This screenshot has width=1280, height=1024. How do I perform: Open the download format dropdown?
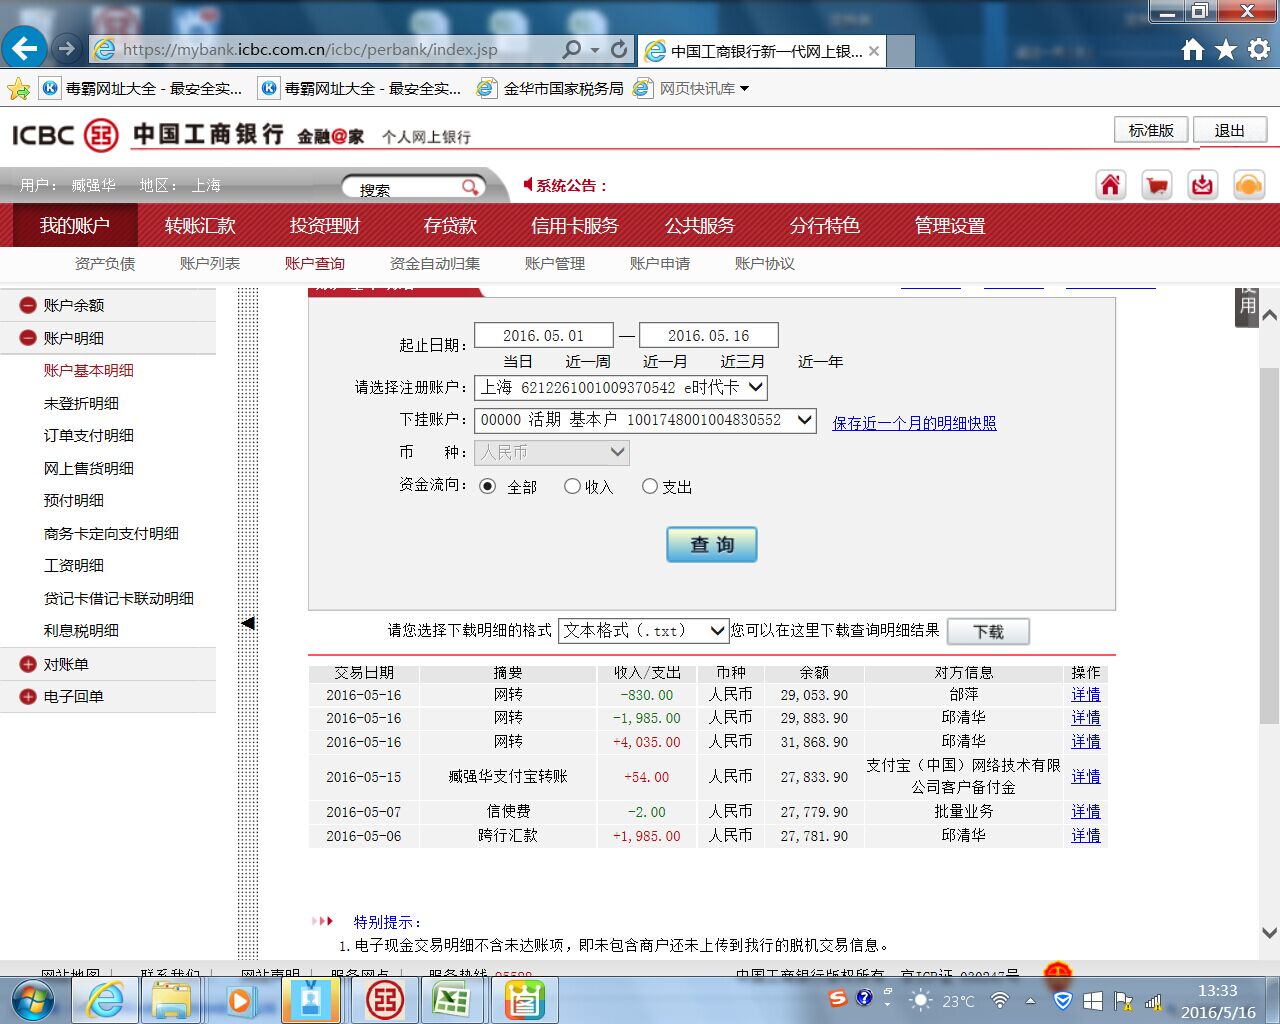pos(643,630)
